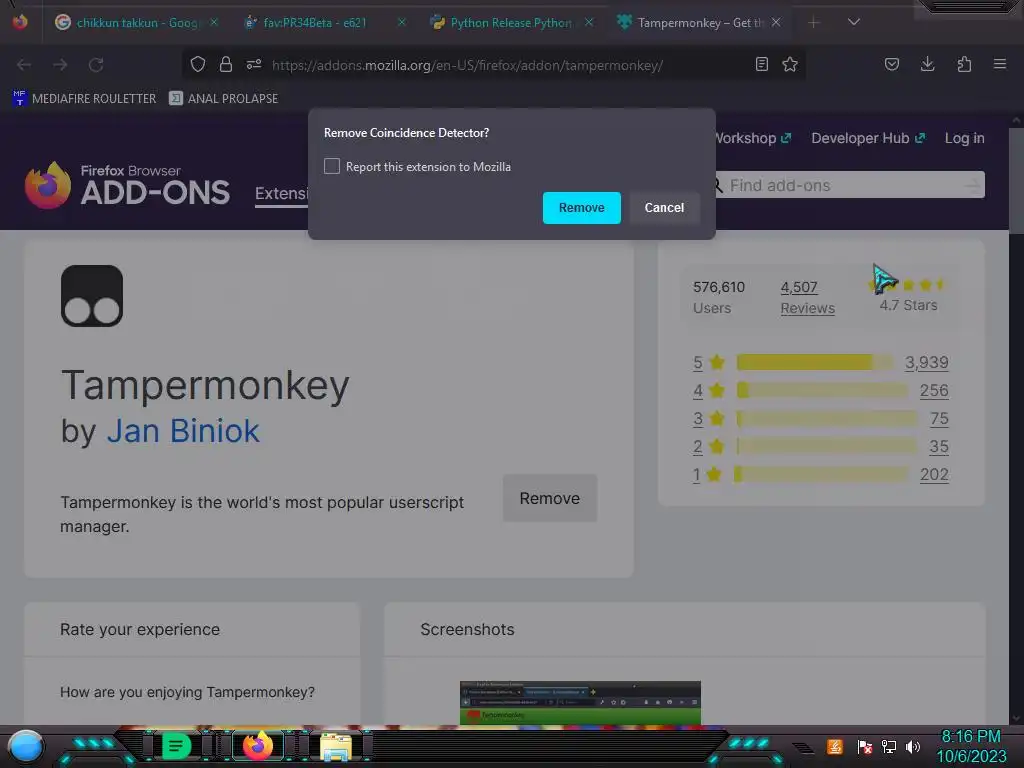Cancel the Remove Coincidence Detector dialog
1024x768 pixels.
pos(664,208)
